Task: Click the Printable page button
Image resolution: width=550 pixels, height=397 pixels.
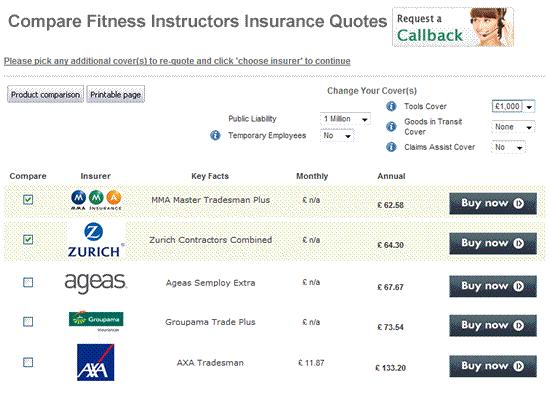Action: [x=115, y=94]
